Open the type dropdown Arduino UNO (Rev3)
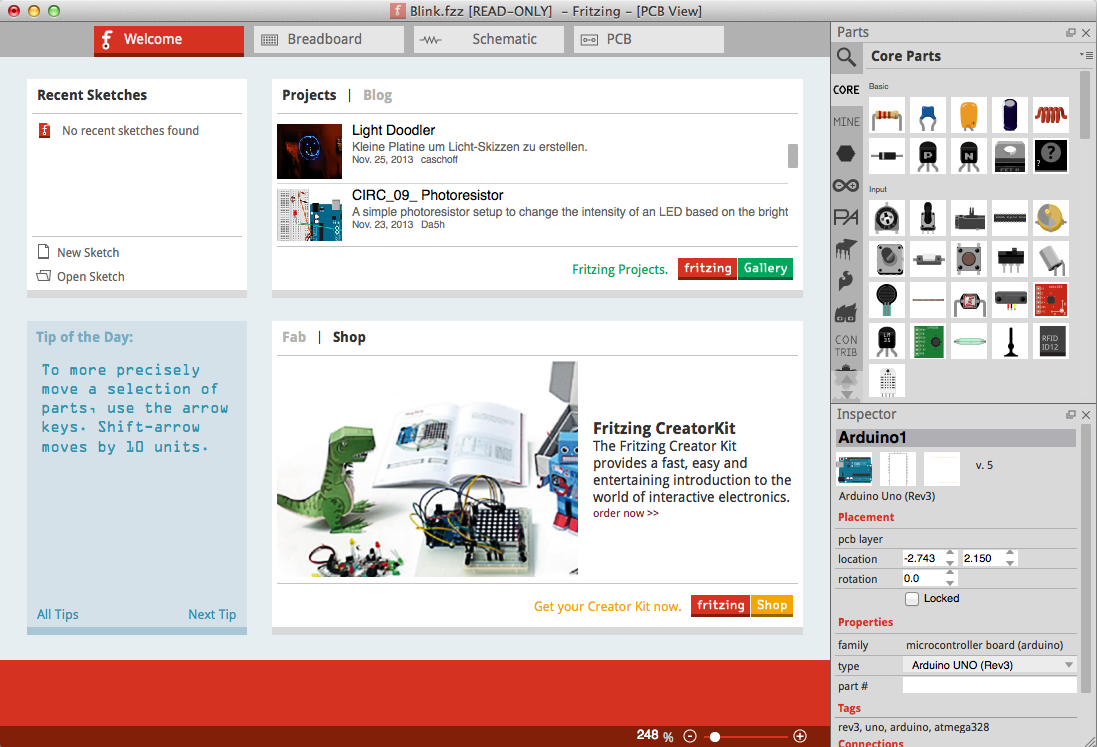The width and height of the screenshot is (1097, 747). [989, 665]
